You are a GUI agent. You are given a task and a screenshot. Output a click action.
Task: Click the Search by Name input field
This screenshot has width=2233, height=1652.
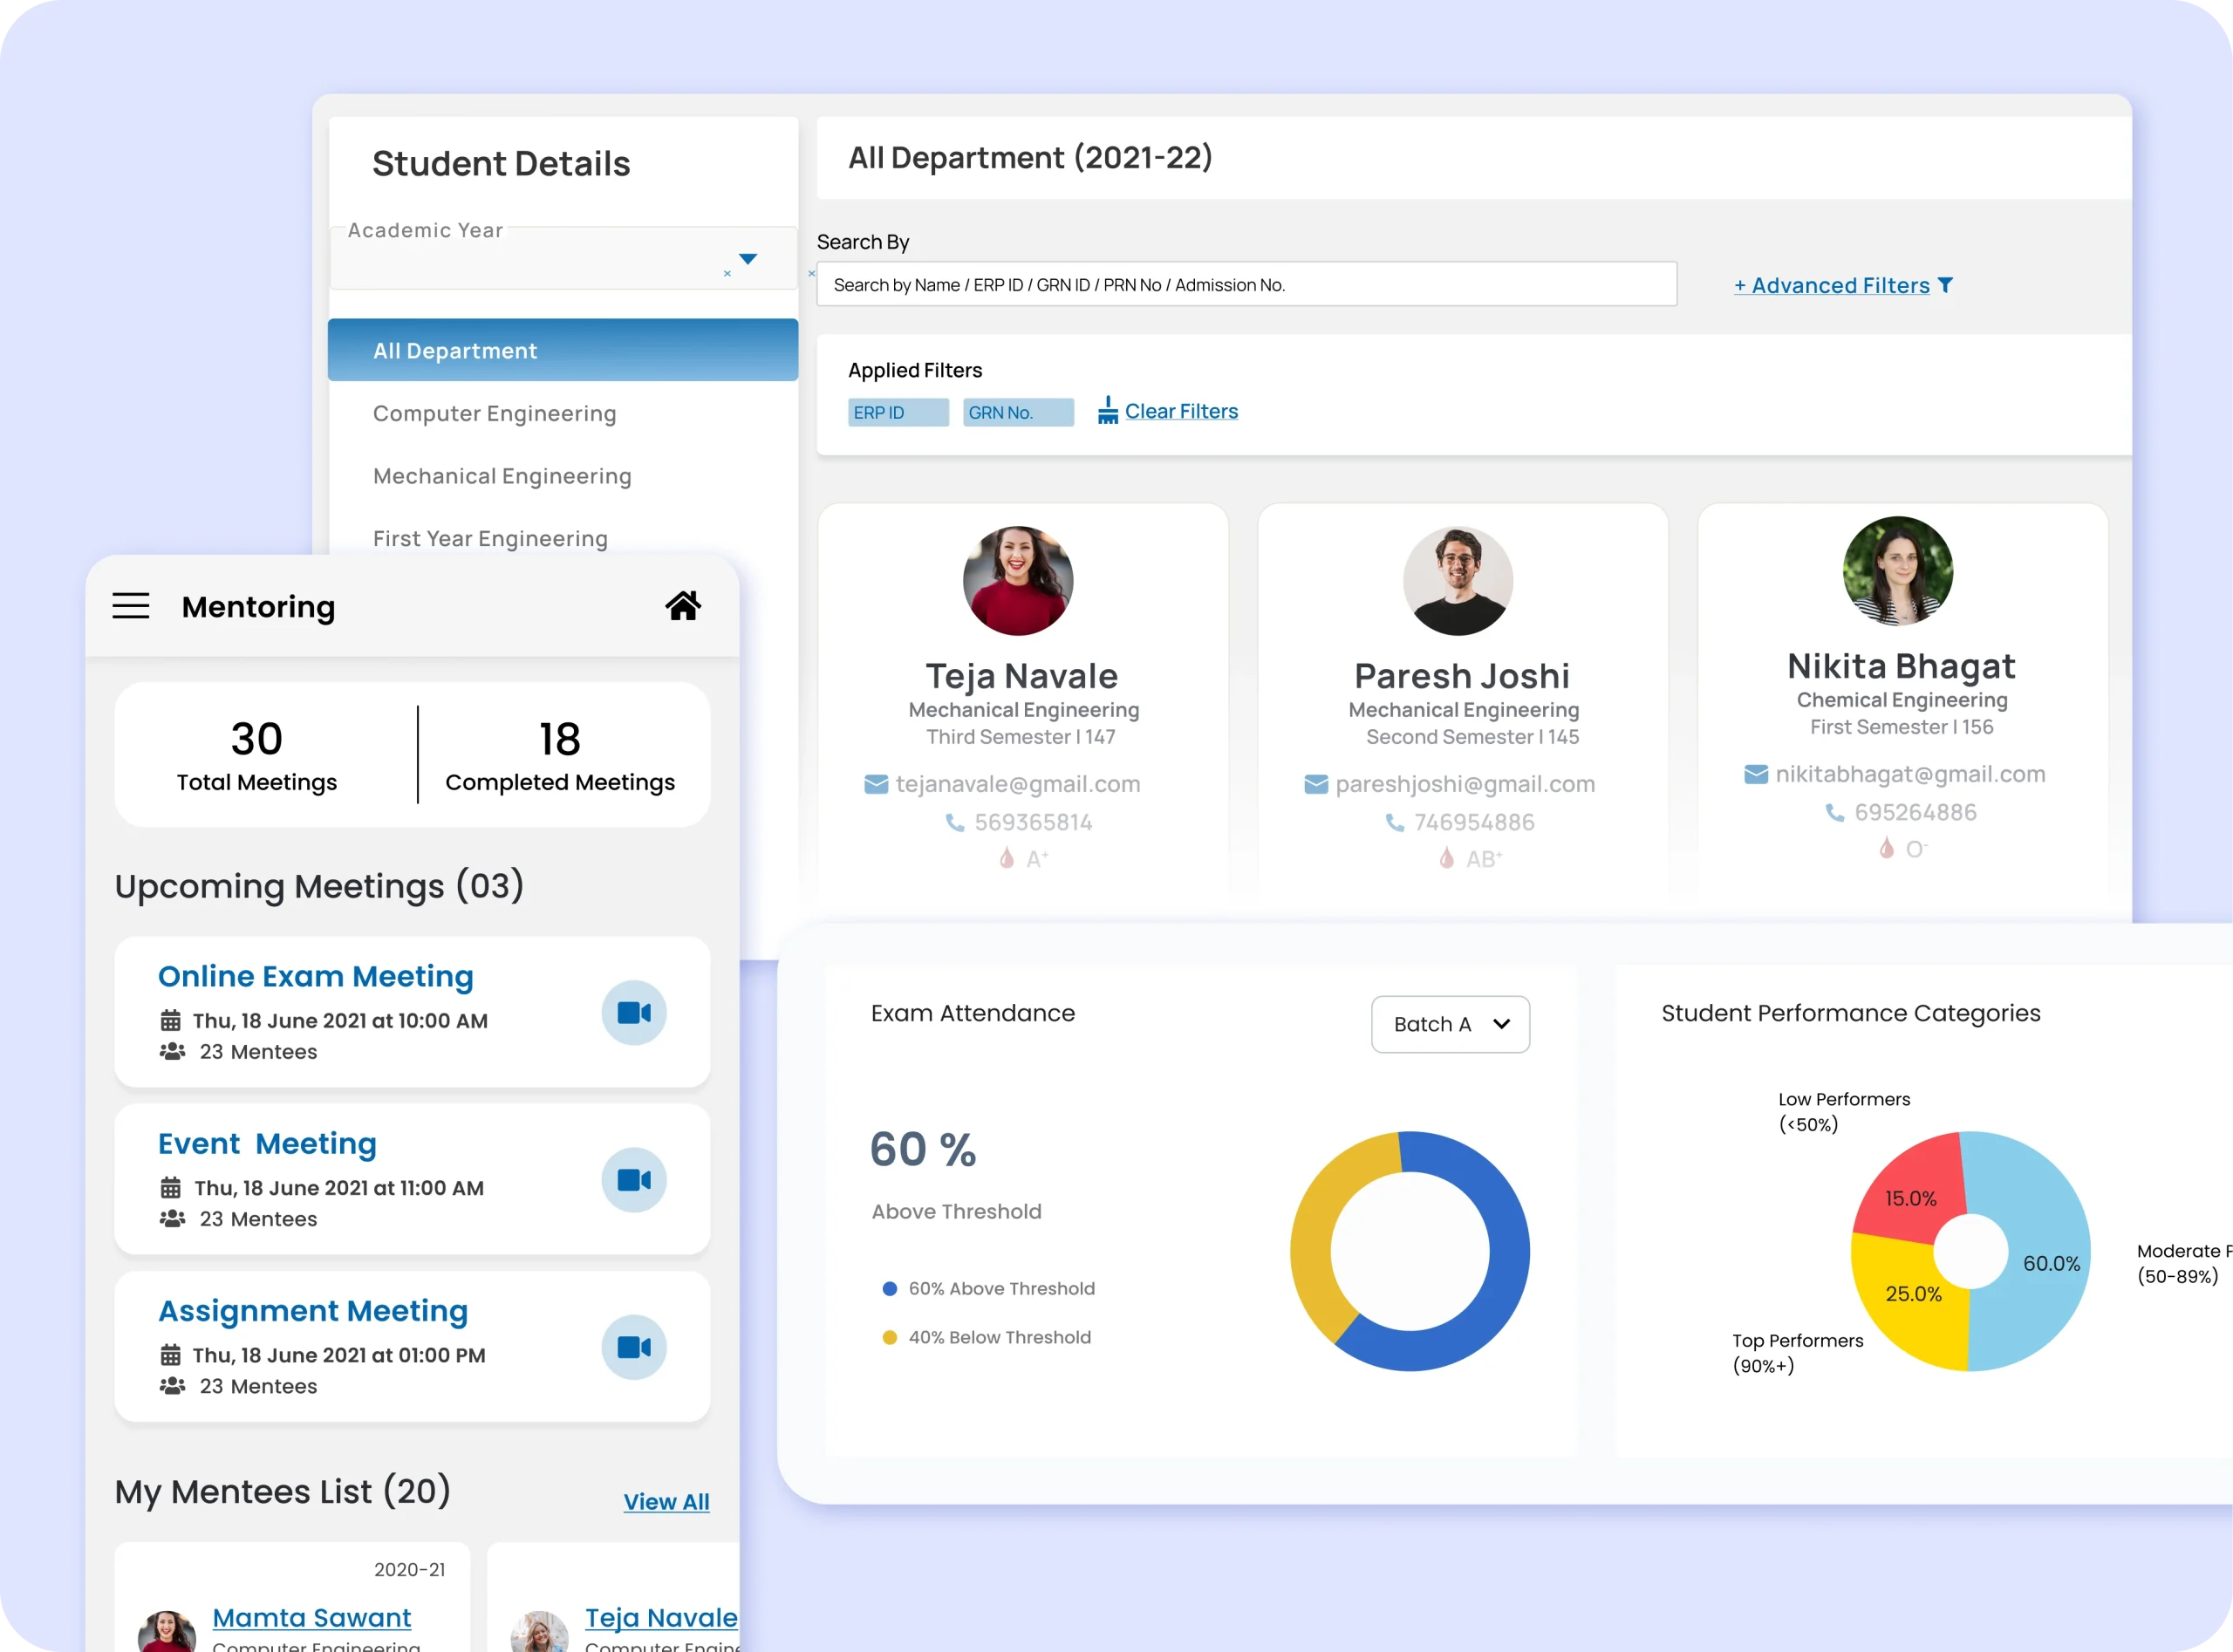point(1246,285)
